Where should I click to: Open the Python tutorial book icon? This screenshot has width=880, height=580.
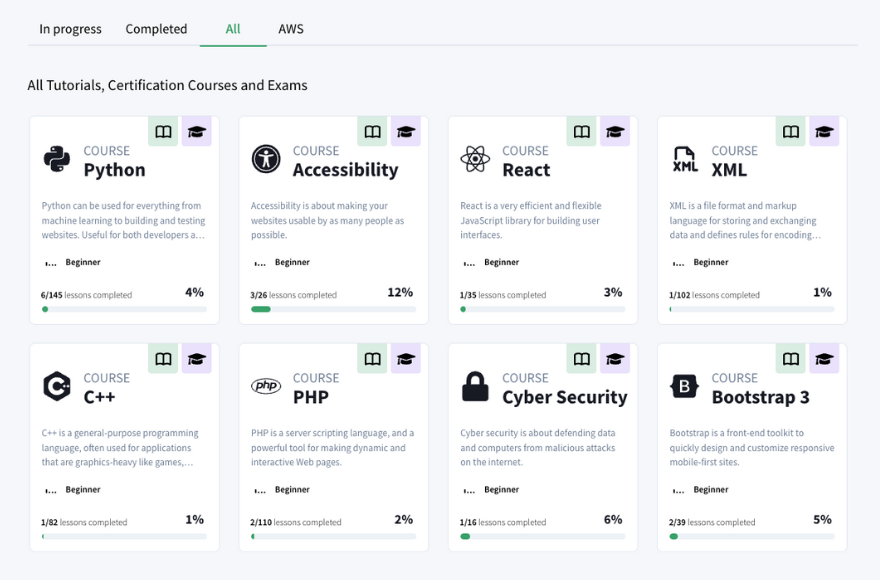162,131
